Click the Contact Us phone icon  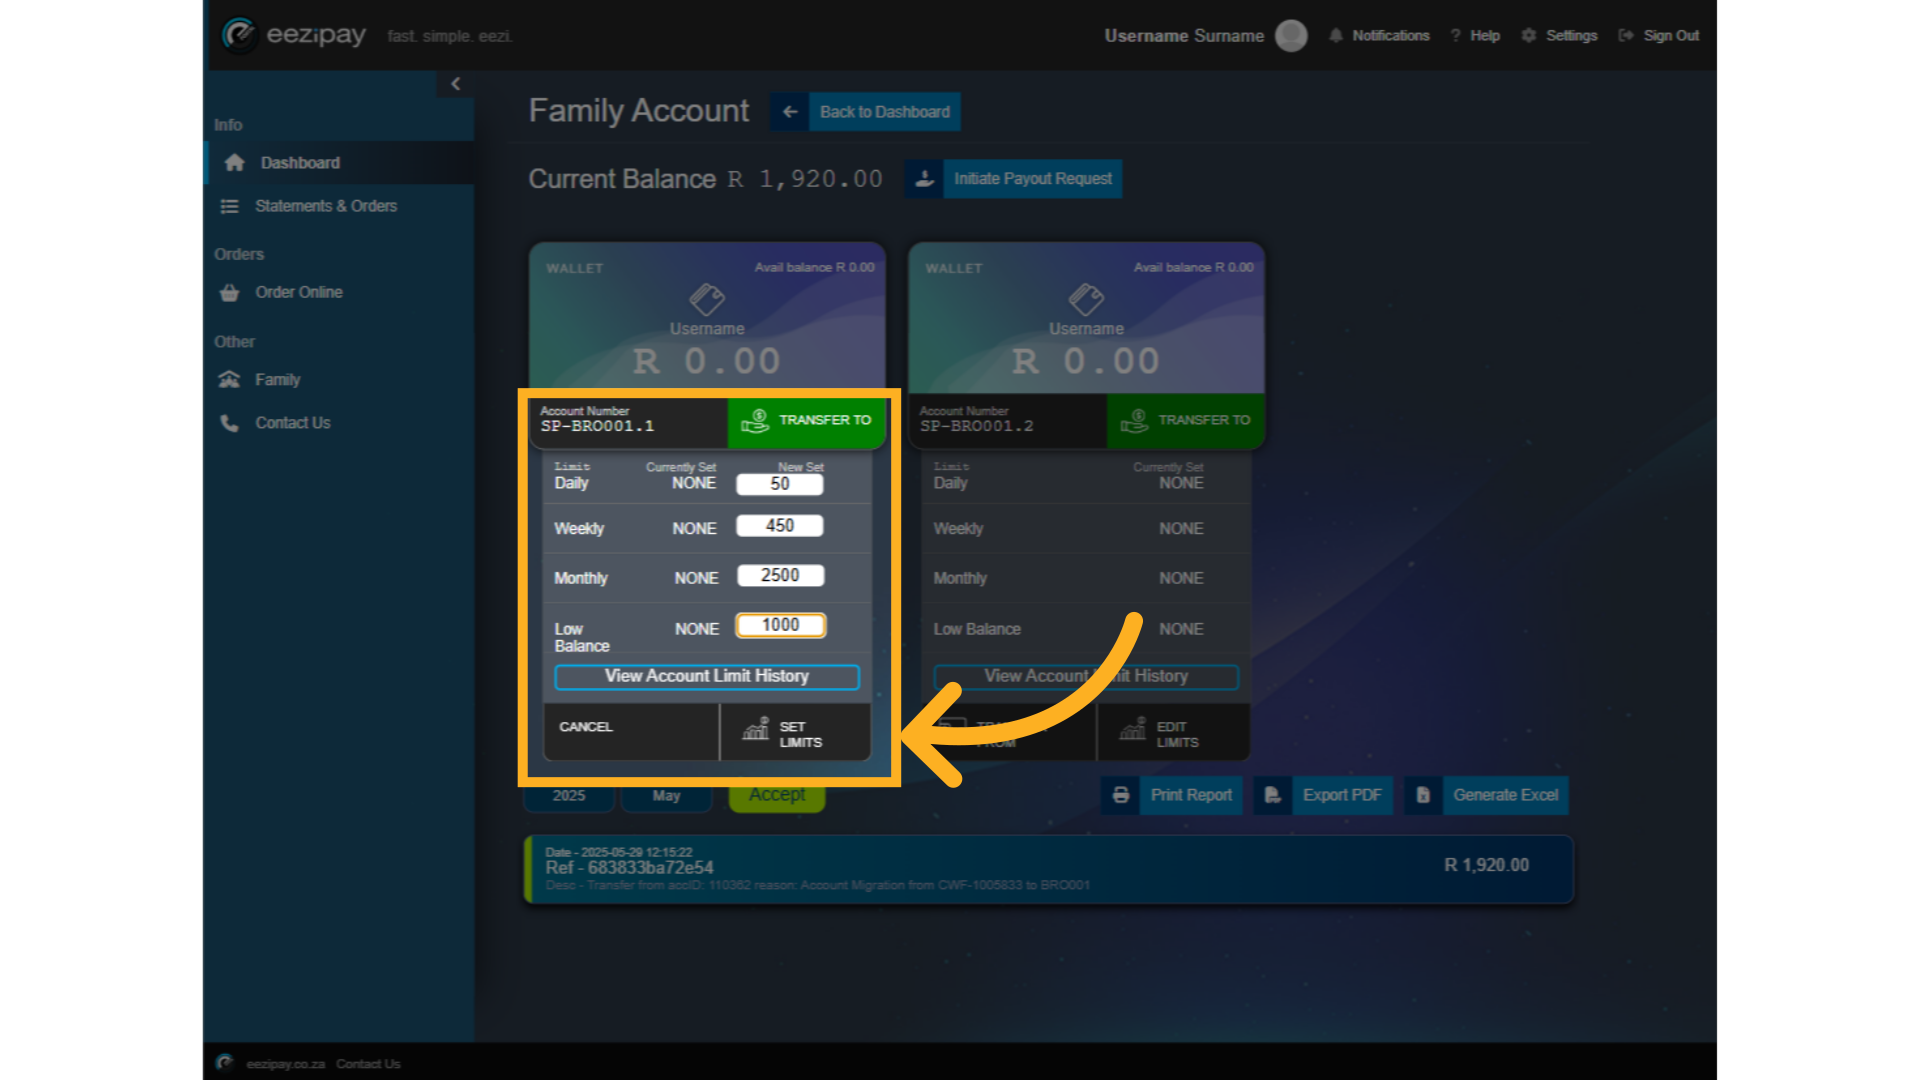229,422
